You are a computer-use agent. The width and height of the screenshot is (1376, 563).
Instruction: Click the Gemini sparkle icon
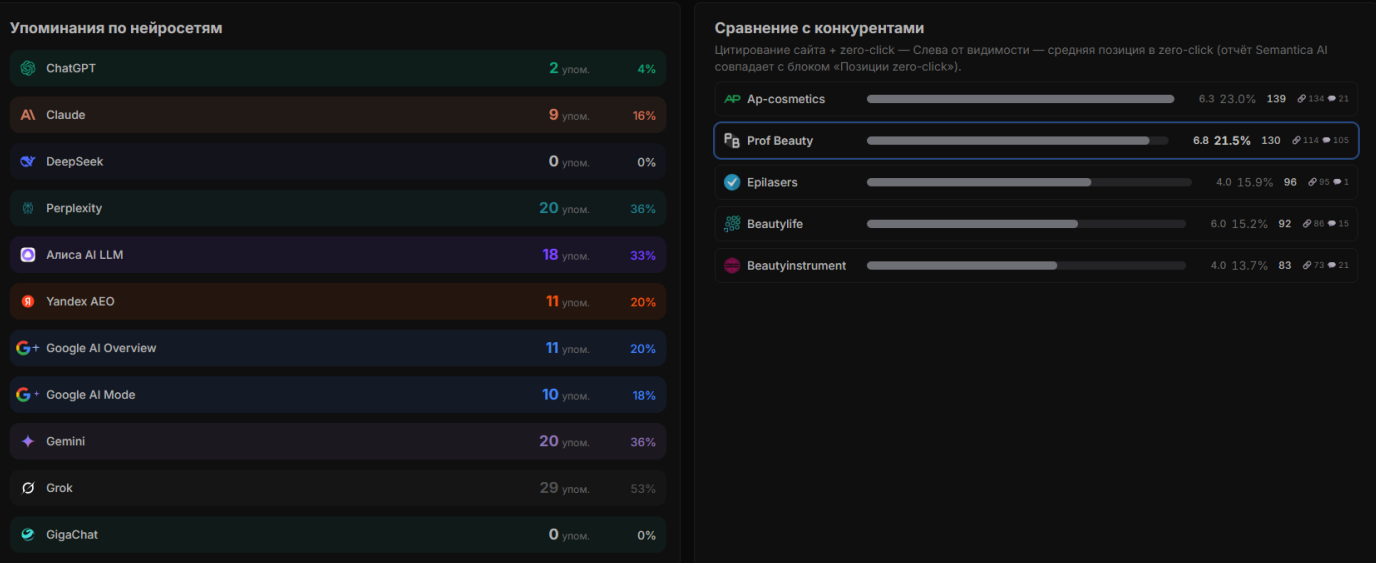point(28,441)
